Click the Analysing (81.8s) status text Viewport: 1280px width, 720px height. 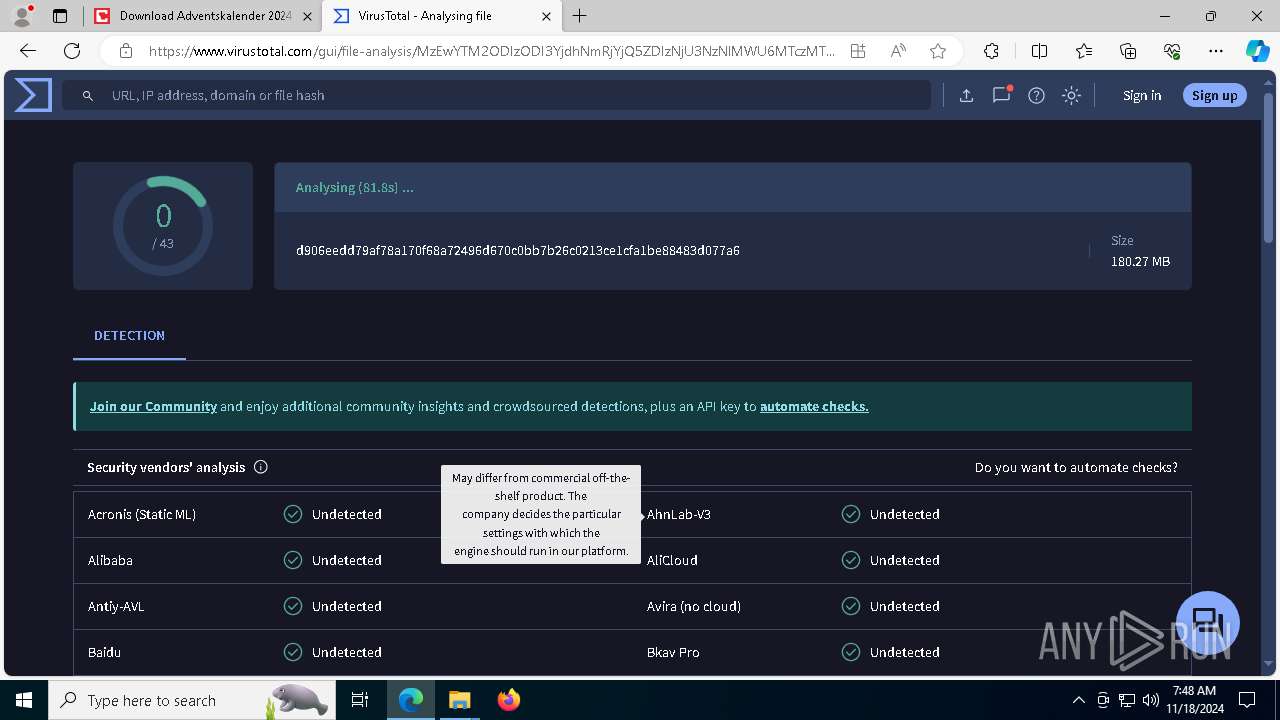[355, 188]
